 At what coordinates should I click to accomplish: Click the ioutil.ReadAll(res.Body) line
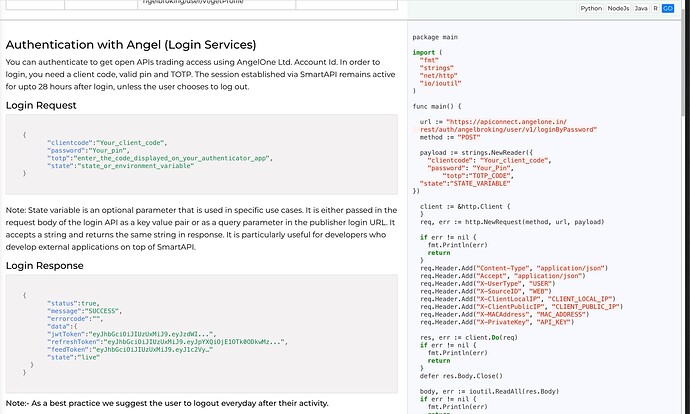click(x=489, y=391)
